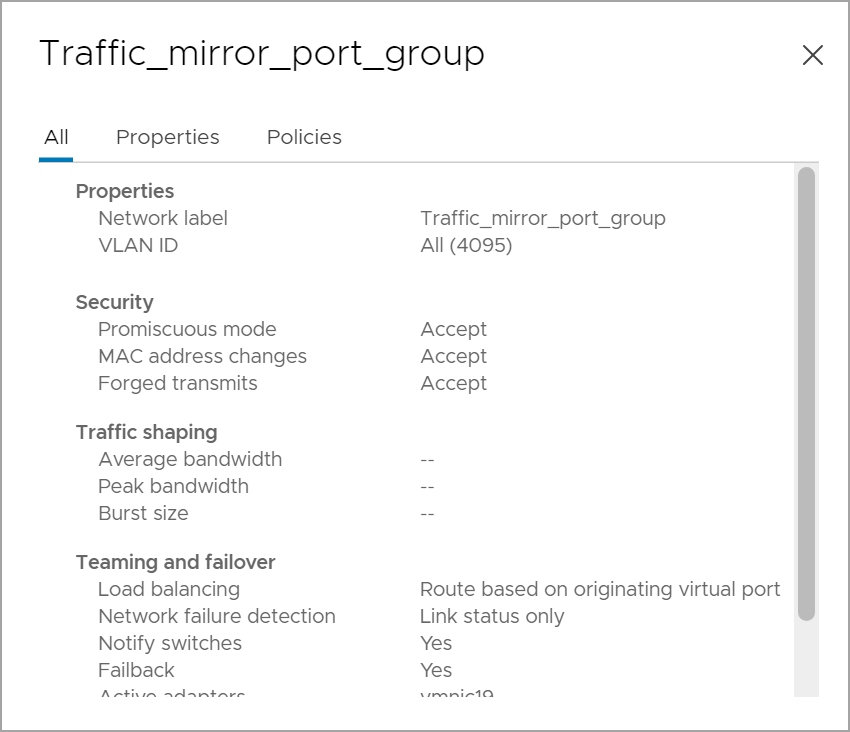Click the Peak bandwidth row

172,486
